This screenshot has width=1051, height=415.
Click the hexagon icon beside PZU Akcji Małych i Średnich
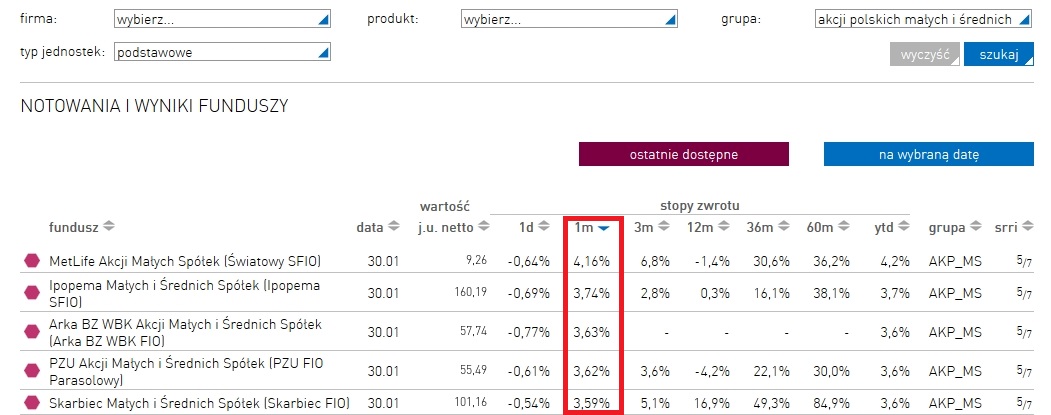pyautogui.click(x=32, y=370)
